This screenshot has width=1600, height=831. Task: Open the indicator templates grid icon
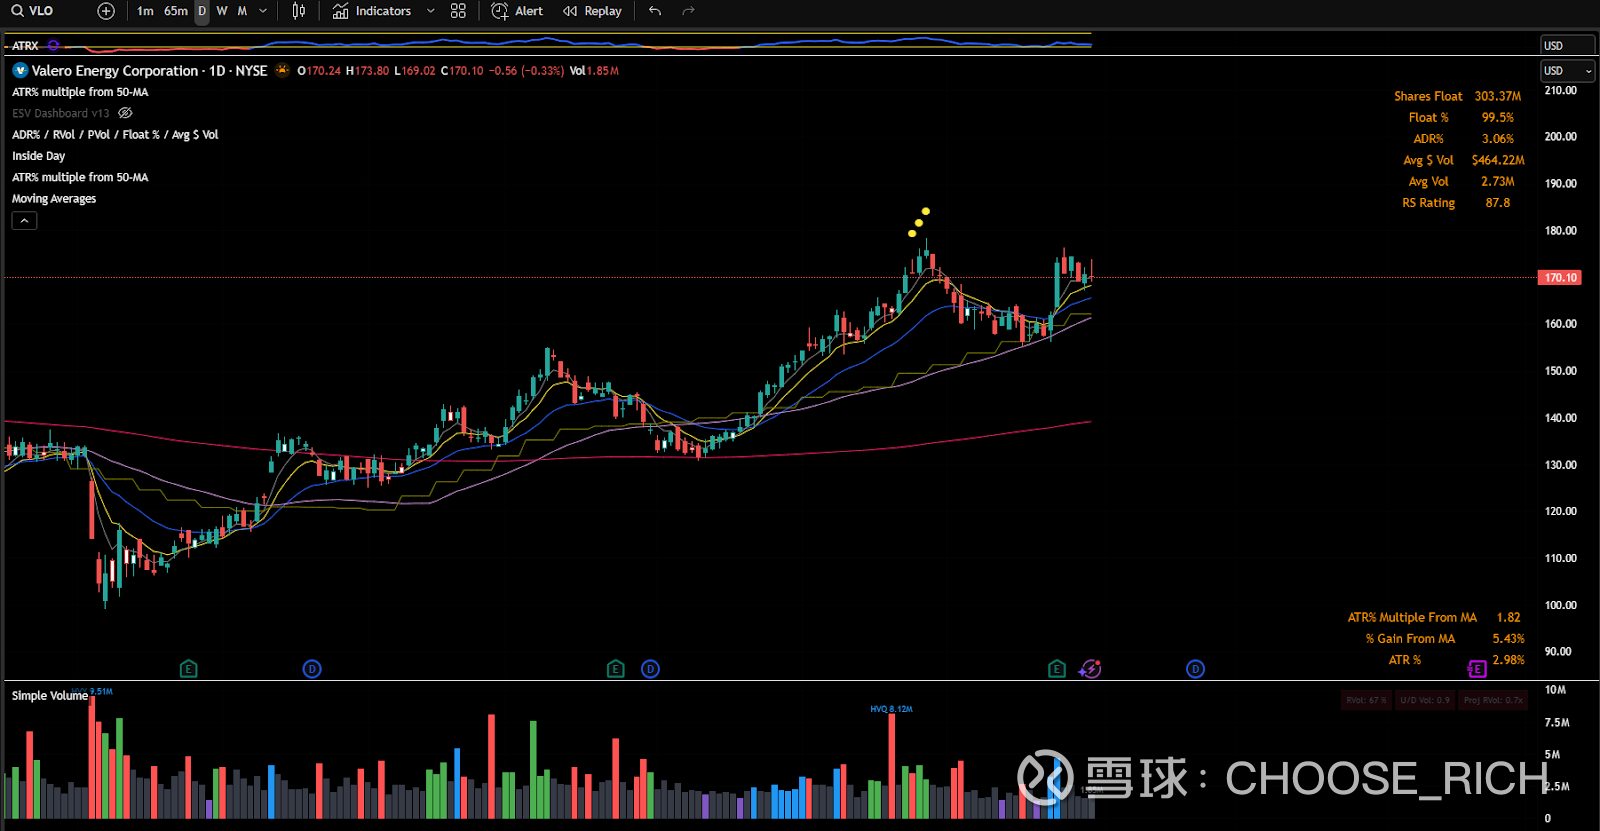pyautogui.click(x=458, y=11)
